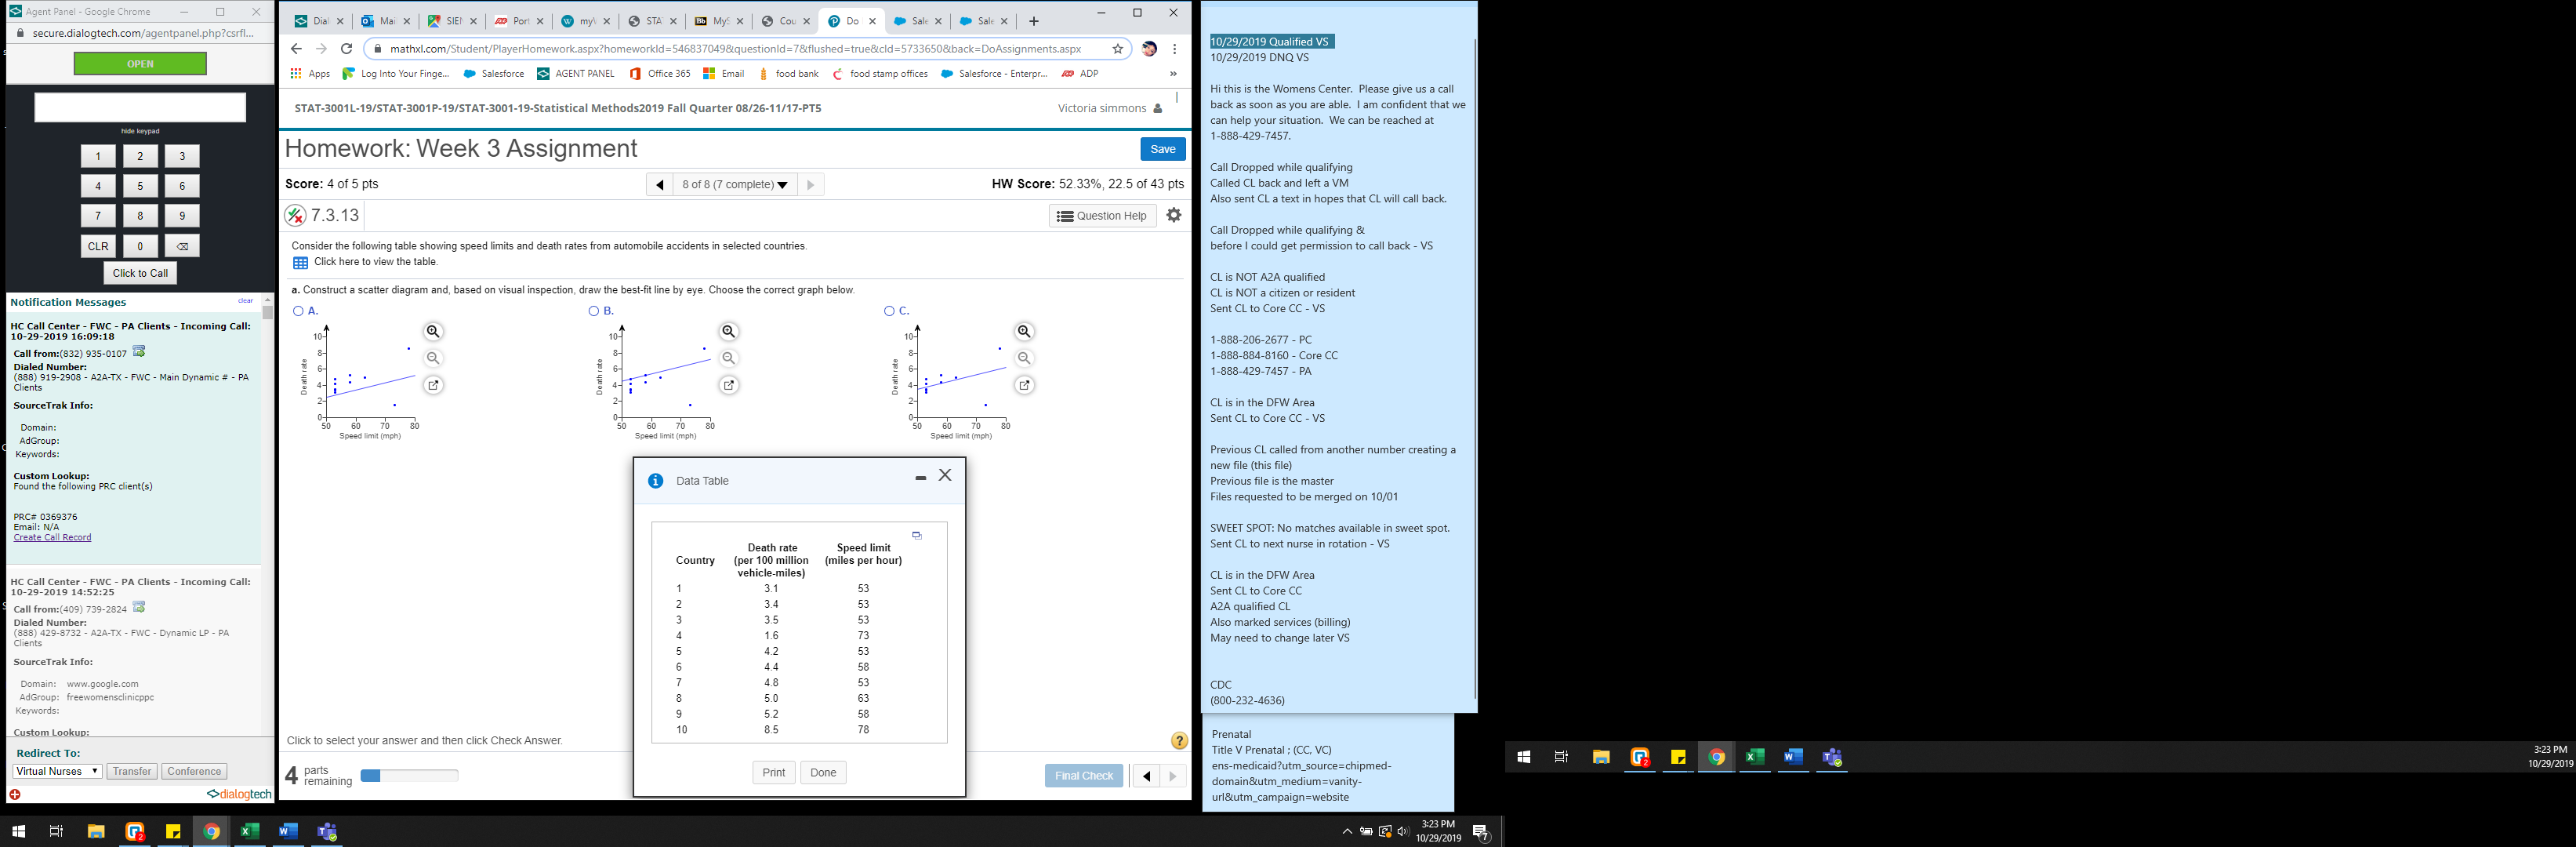
Task: Open the Office 365 bookmark shortcut
Action: point(659,73)
